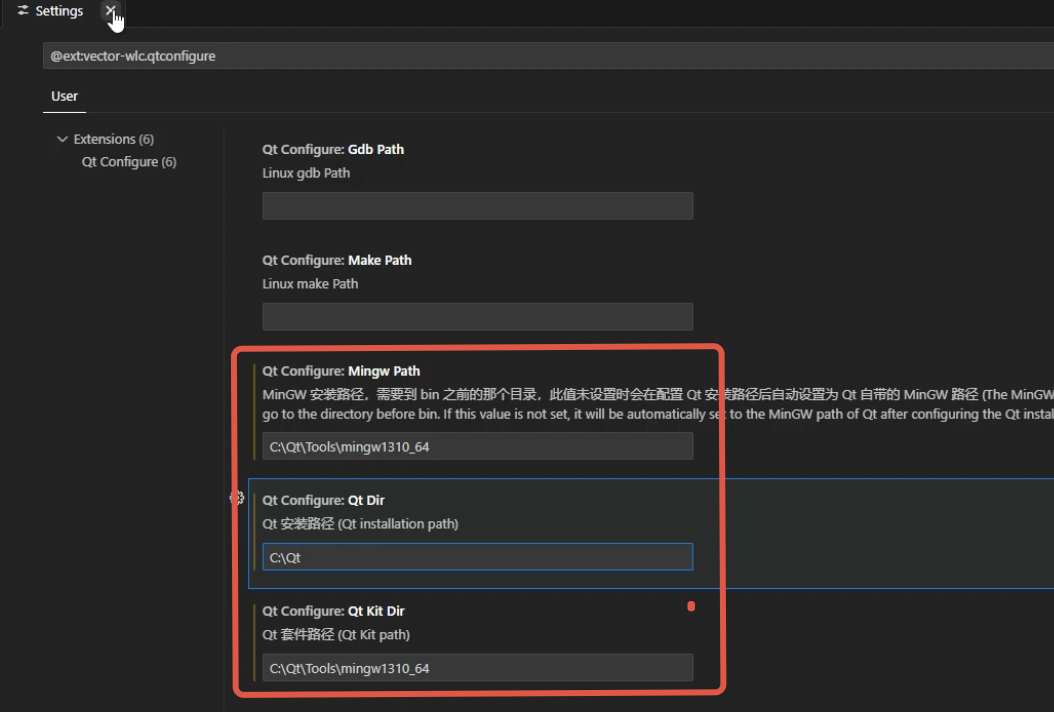Click the Qt Configure: Qt Kit Dir title
Image resolution: width=1054 pixels, height=712 pixels.
[333, 611]
